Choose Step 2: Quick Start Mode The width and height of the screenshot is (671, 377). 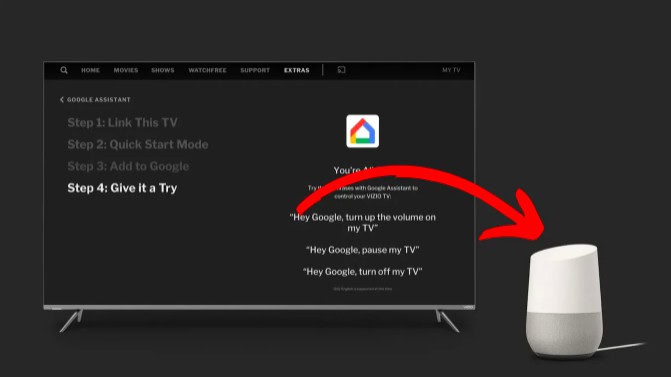click(138, 145)
